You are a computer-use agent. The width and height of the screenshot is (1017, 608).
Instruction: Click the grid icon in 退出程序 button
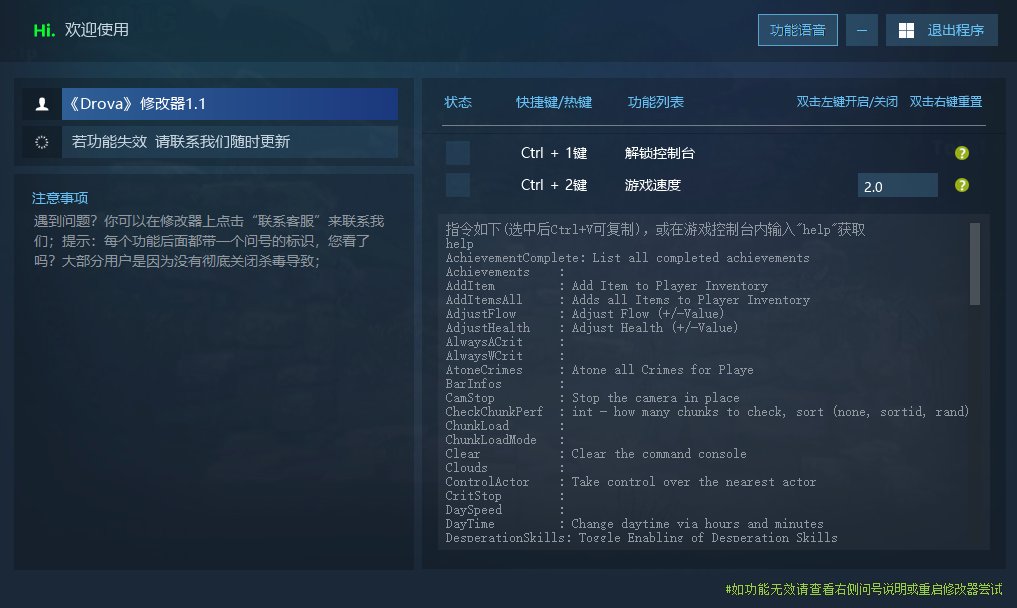[906, 30]
